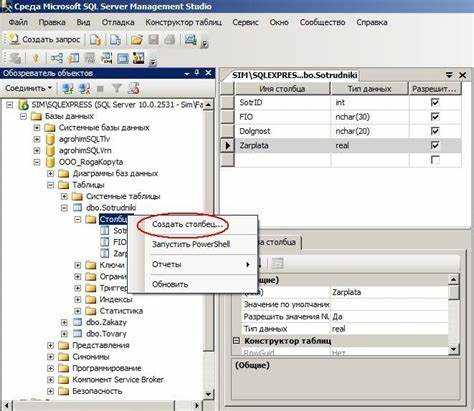Select the Статистика folder
This screenshot has width=474, height=411.
(121, 311)
